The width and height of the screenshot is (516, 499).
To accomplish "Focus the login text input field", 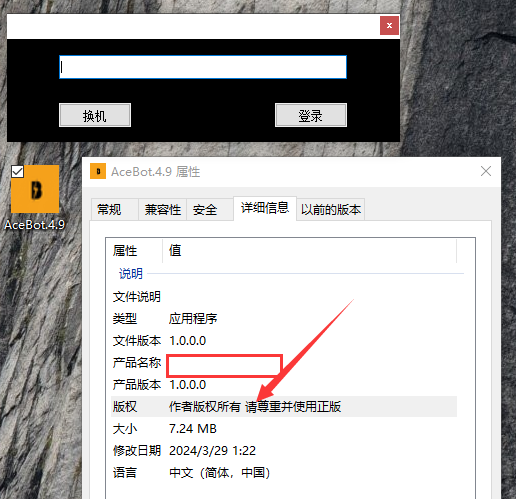I will 203,67.
